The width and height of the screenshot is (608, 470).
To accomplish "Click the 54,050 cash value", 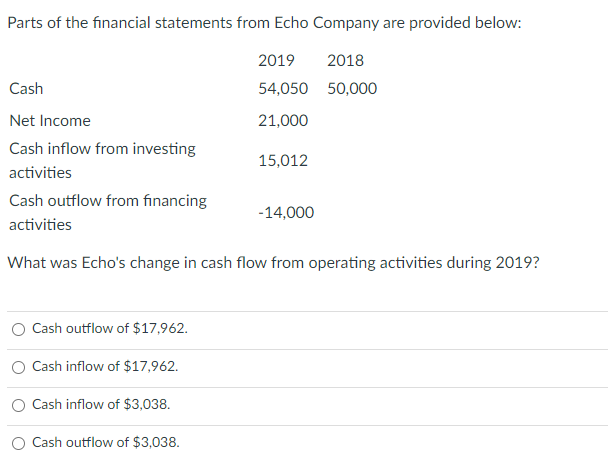I will (283, 89).
